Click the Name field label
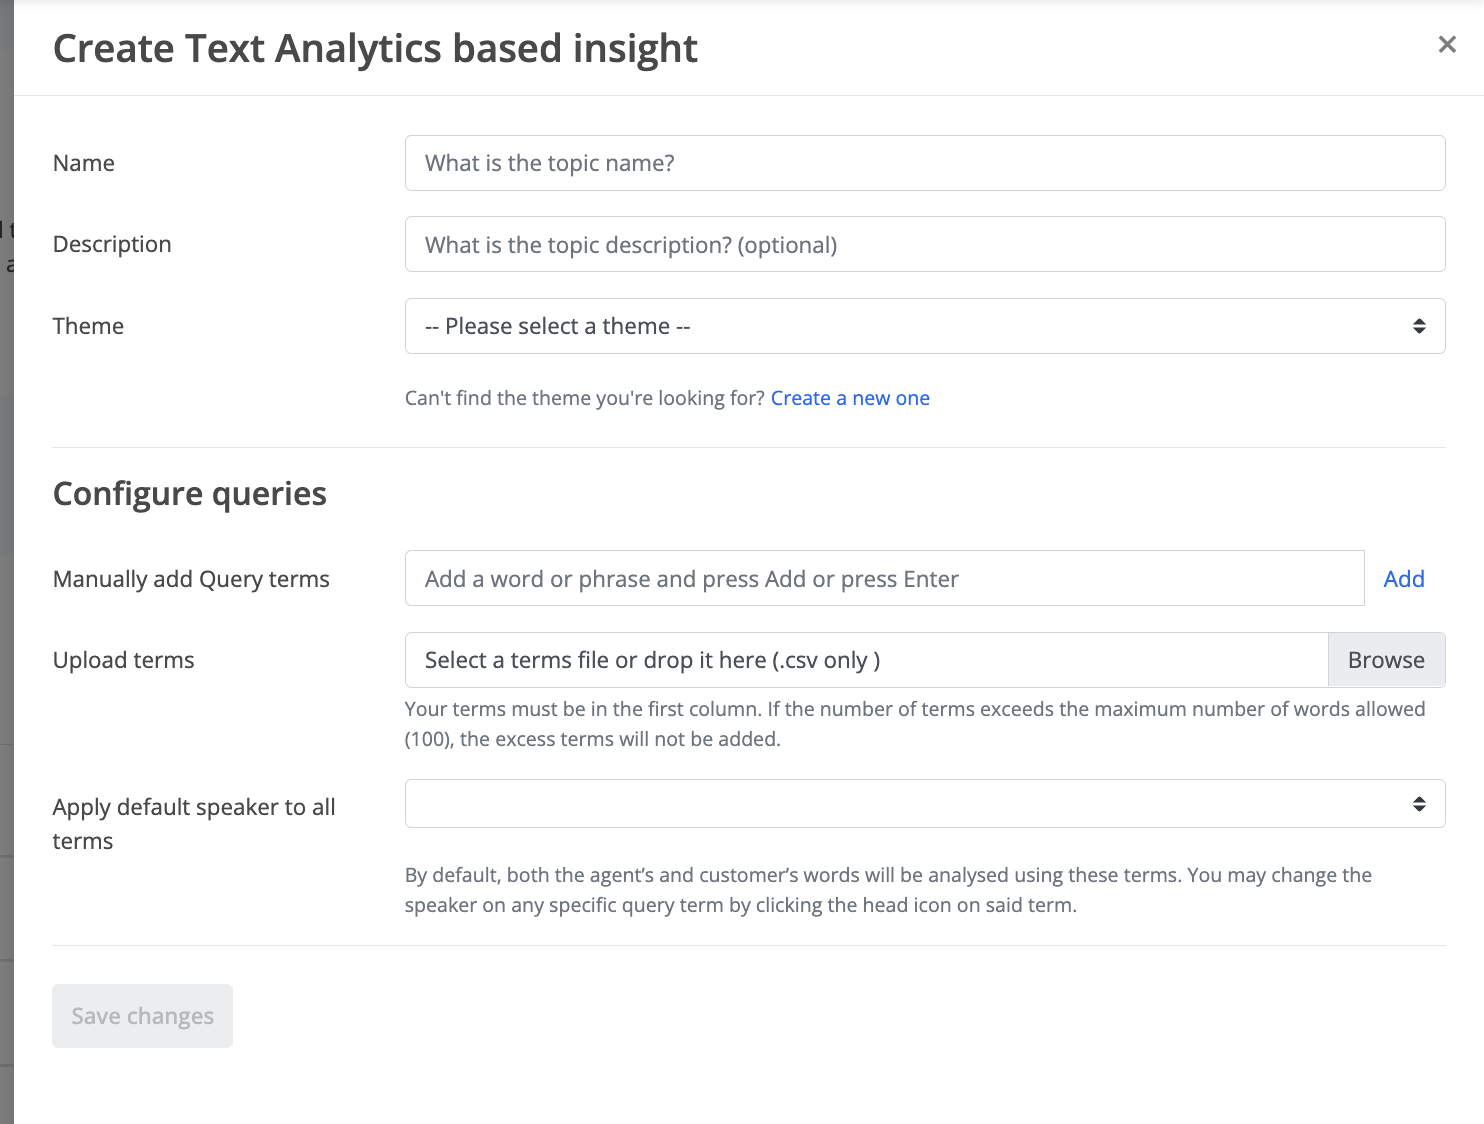The width and height of the screenshot is (1484, 1124). (84, 163)
